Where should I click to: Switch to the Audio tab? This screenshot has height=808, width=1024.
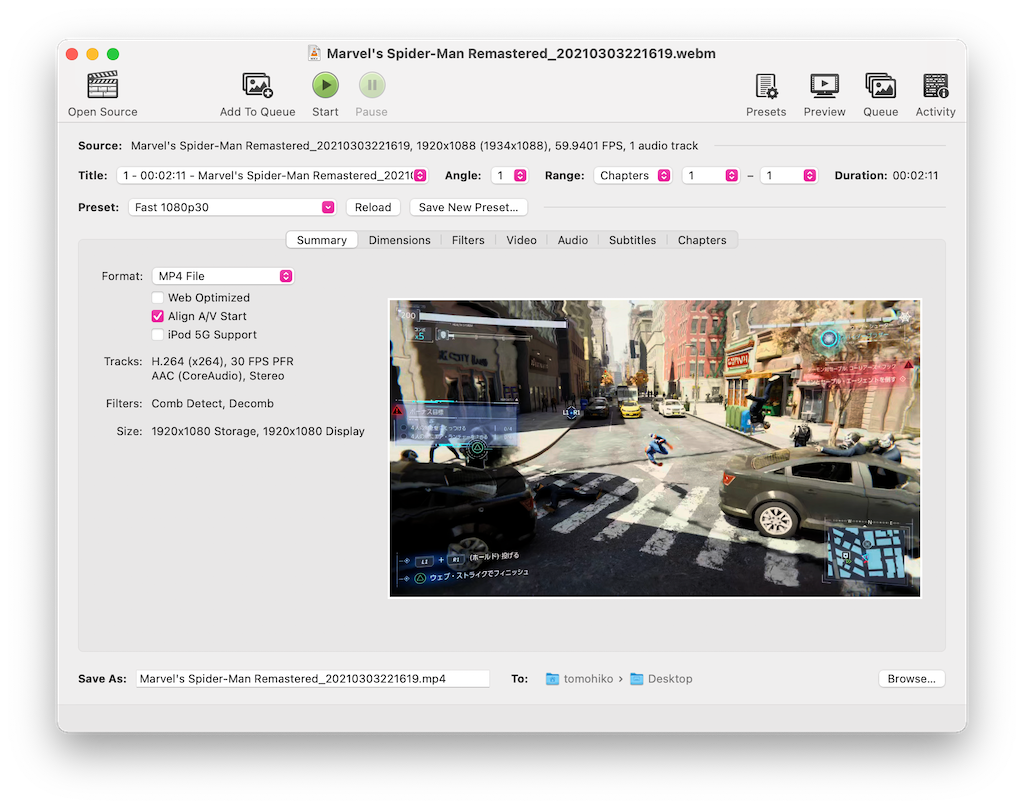click(573, 240)
